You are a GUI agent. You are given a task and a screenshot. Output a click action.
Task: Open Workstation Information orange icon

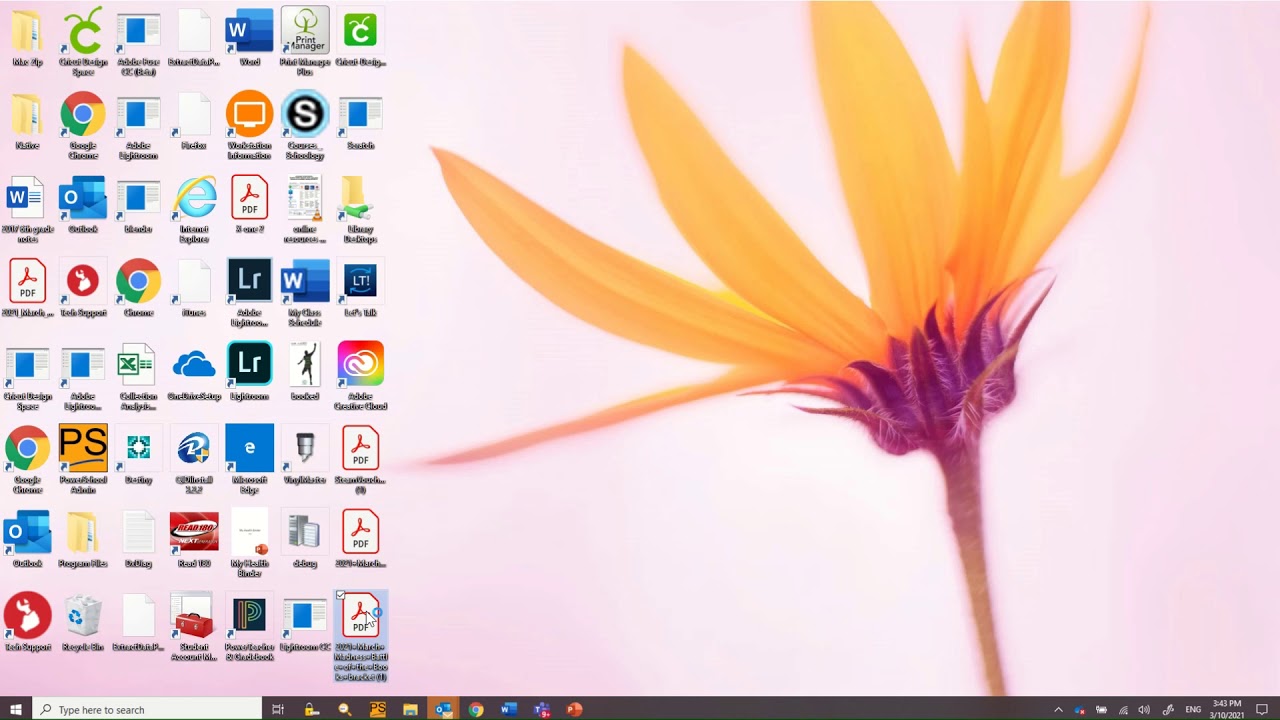pos(249,125)
